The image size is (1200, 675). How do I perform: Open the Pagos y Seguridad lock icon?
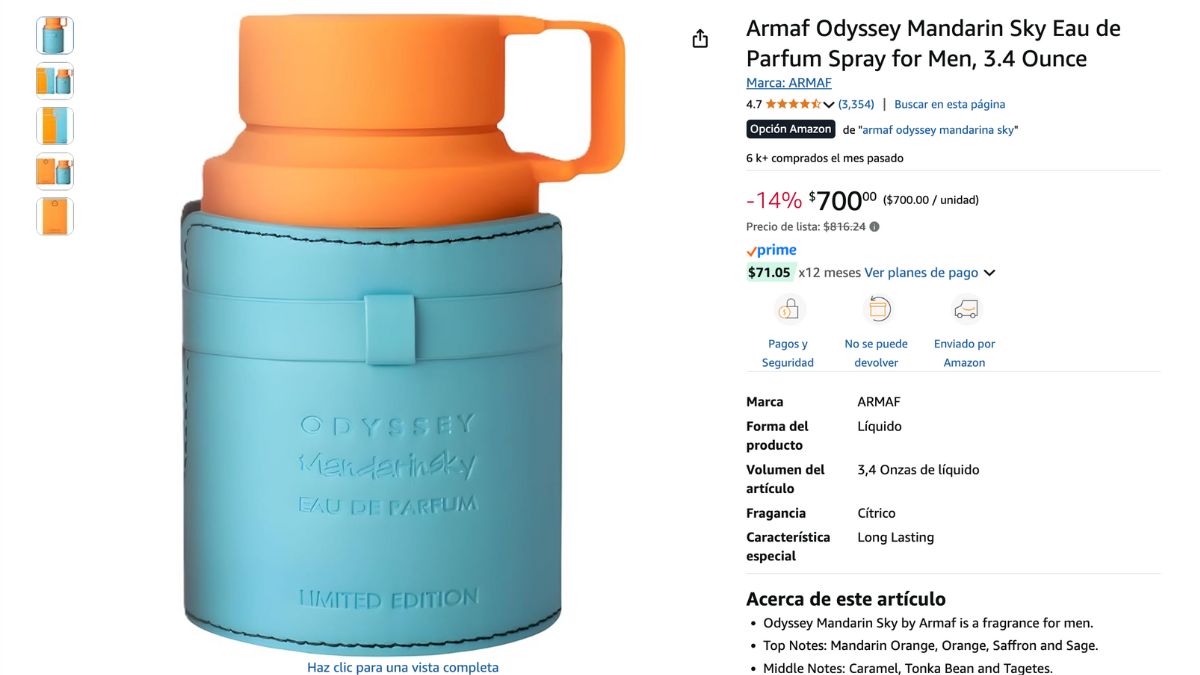(x=788, y=310)
